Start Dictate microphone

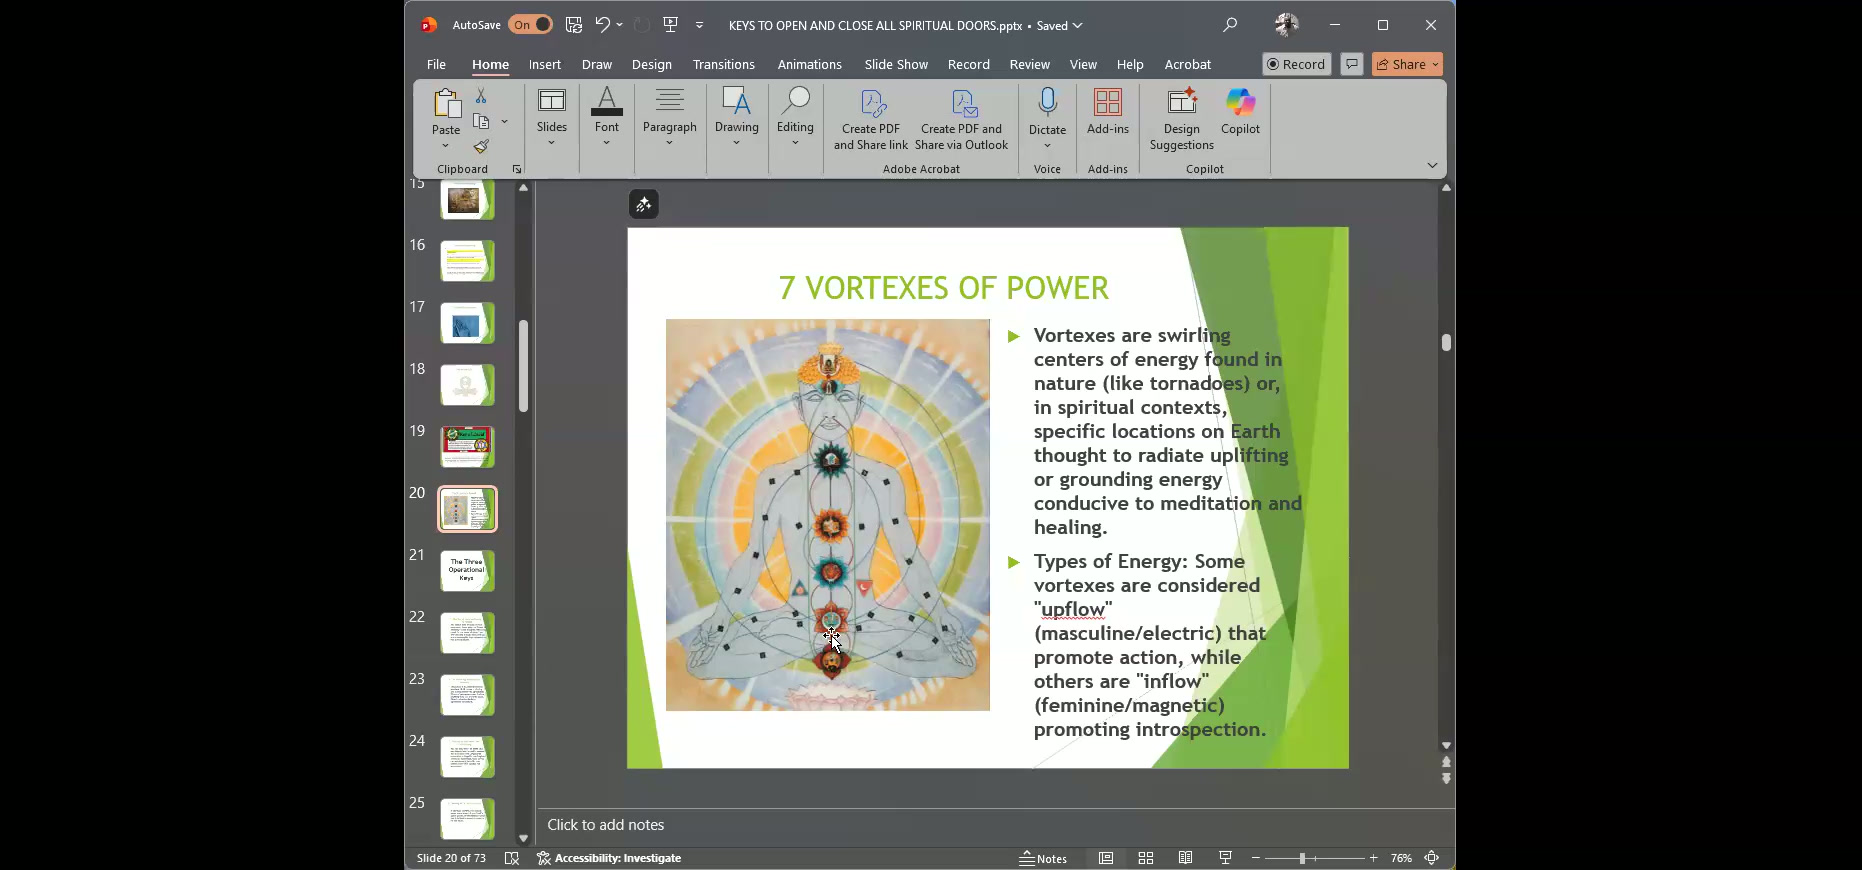click(1047, 104)
